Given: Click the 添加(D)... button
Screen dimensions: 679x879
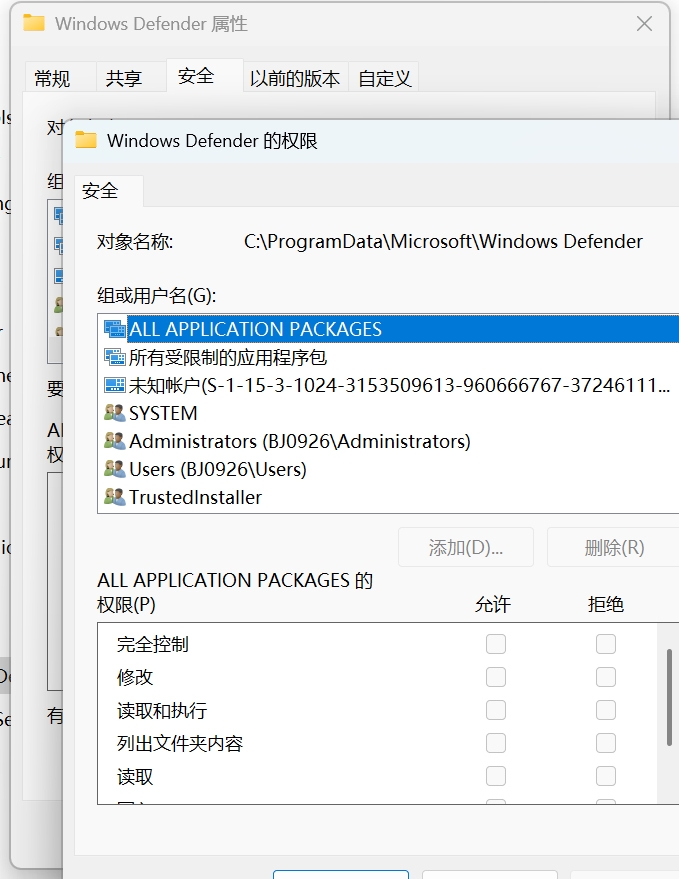Looking at the screenshot, I should click(465, 547).
